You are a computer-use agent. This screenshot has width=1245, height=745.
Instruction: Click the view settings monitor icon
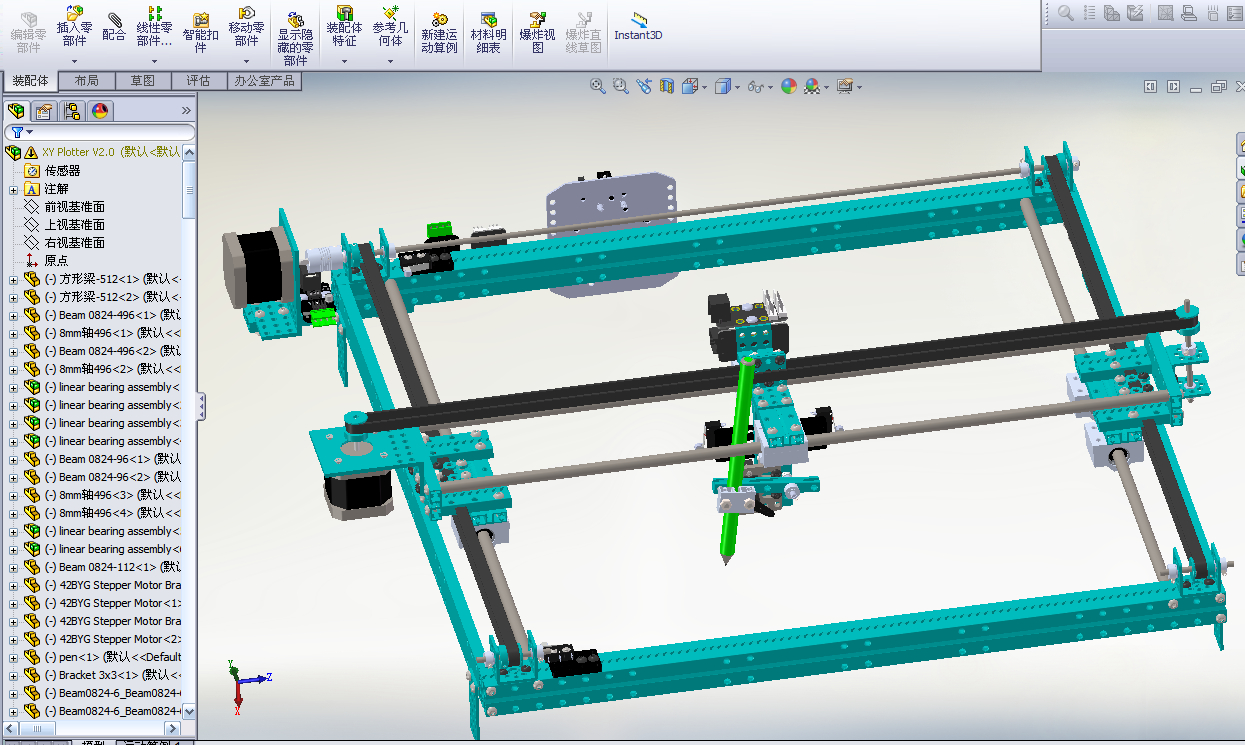point(845,86)
